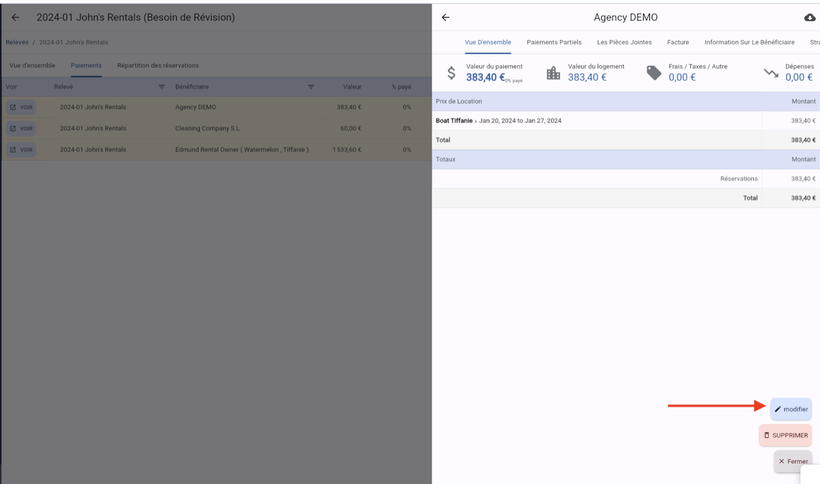Click back arrow beside 2024-01 John's Rentals title

click(x=15, y=17)
